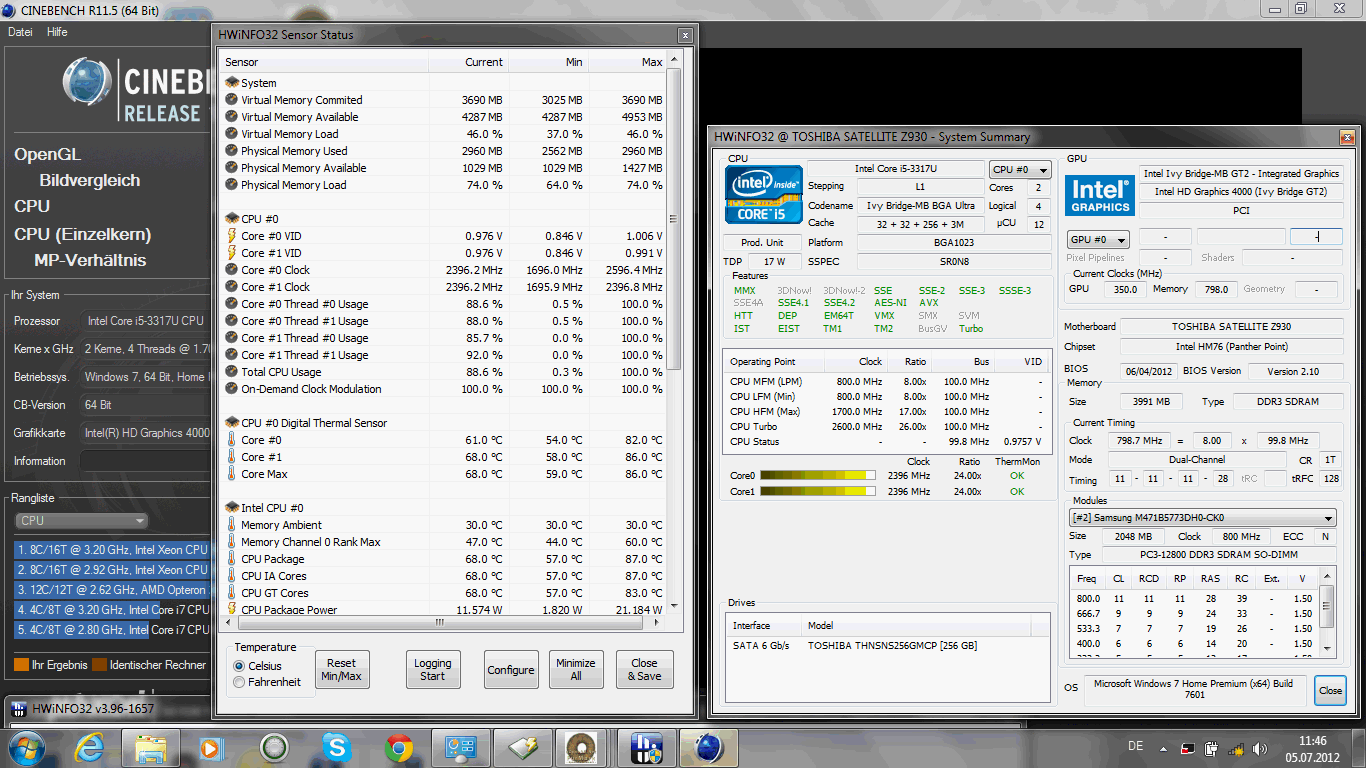Click the Close & Save button
Screen dimensions: 1366x768
645,669
